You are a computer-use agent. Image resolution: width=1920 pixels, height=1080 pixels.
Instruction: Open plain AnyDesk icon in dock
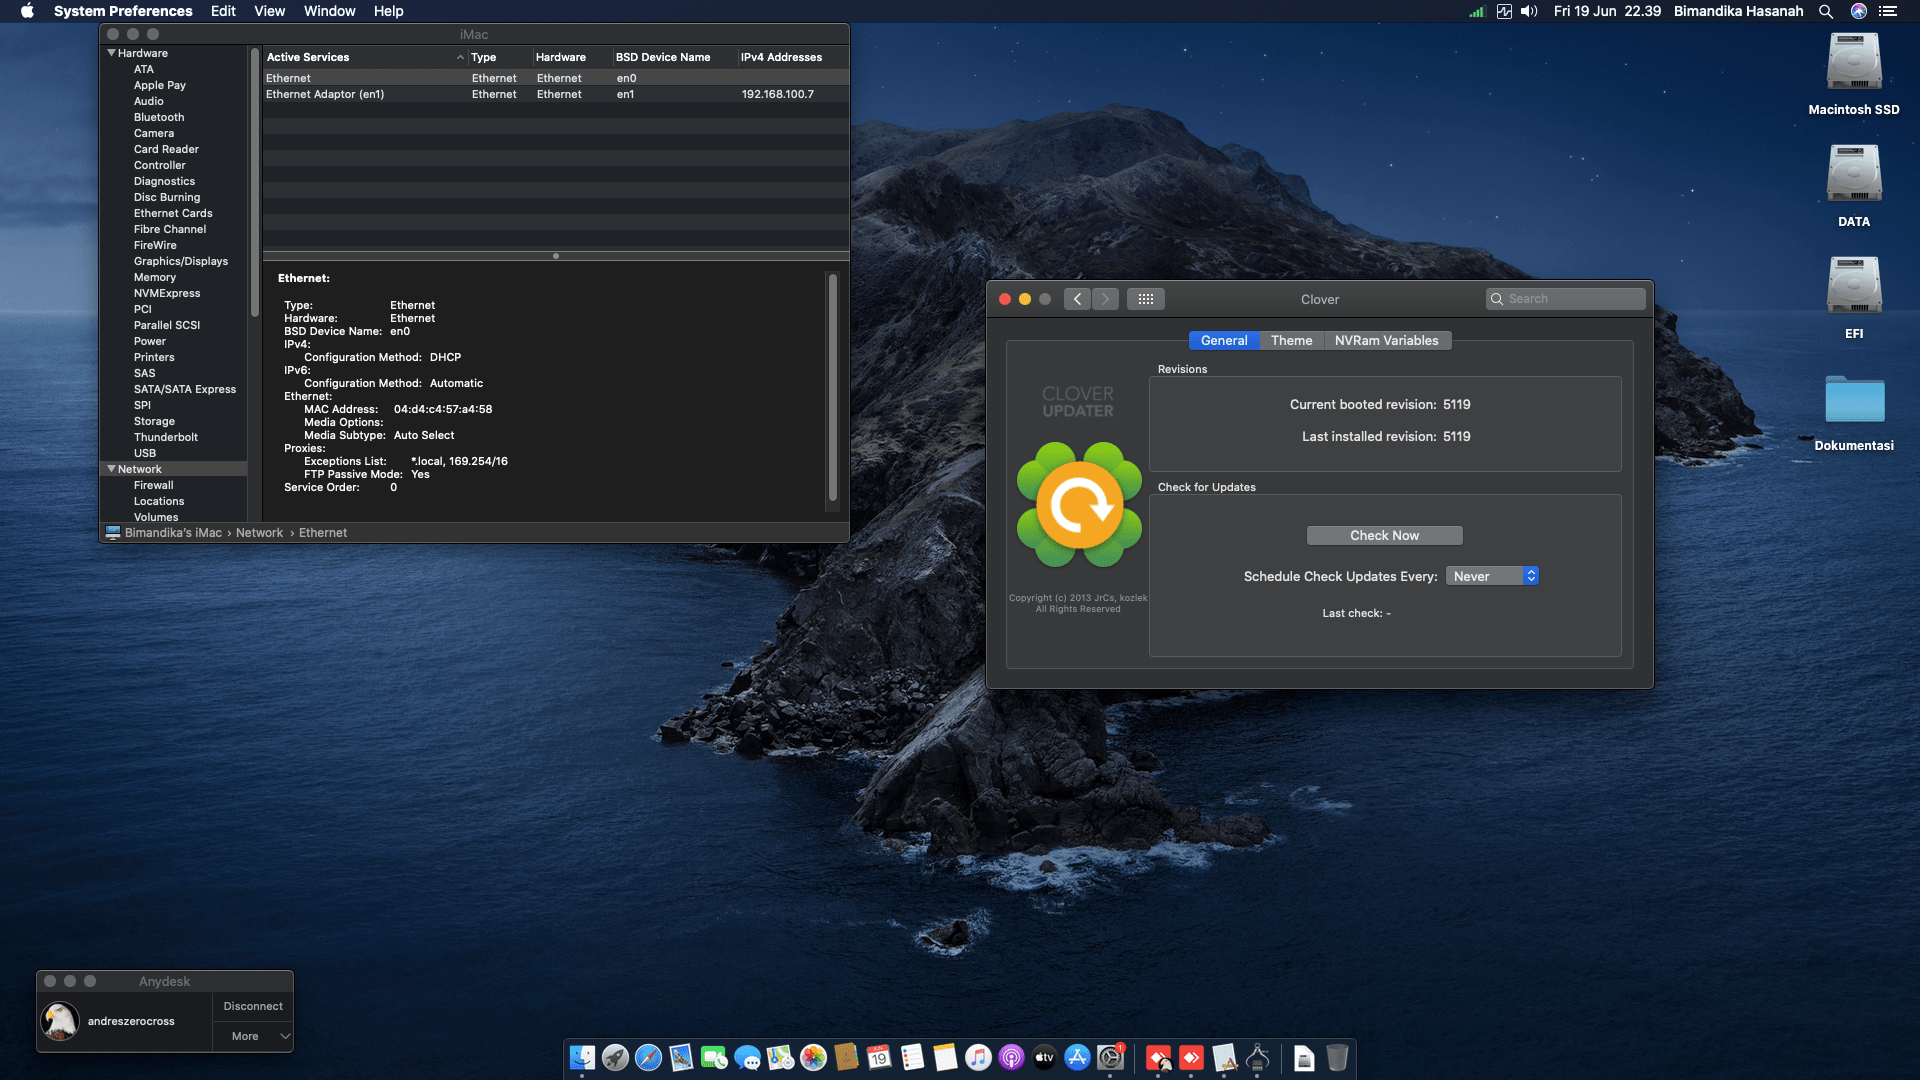(1191, 1057)
